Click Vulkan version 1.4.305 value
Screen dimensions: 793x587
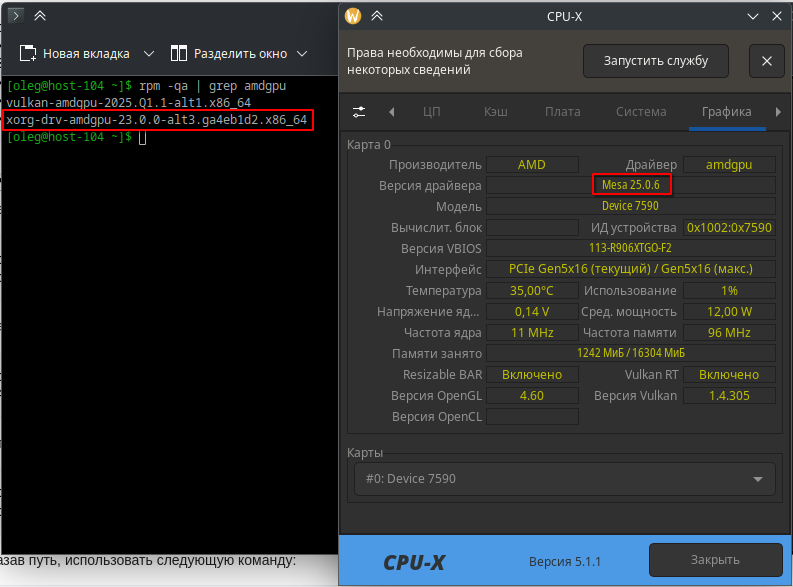click(729, 395)
